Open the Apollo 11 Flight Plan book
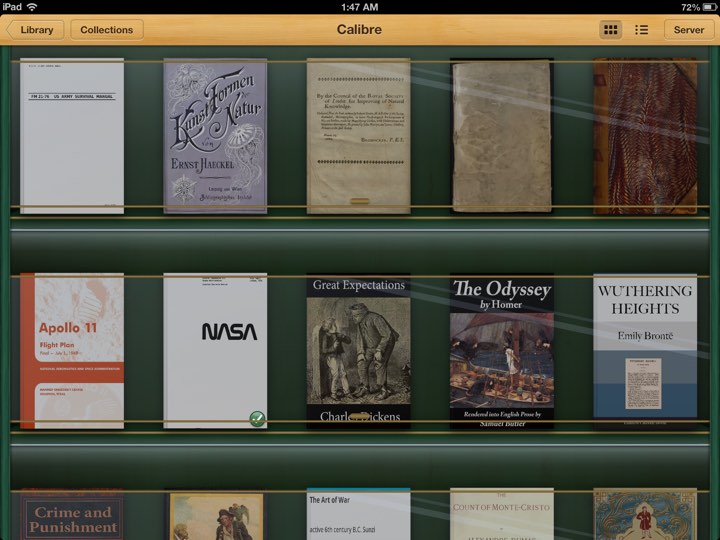 72,351
